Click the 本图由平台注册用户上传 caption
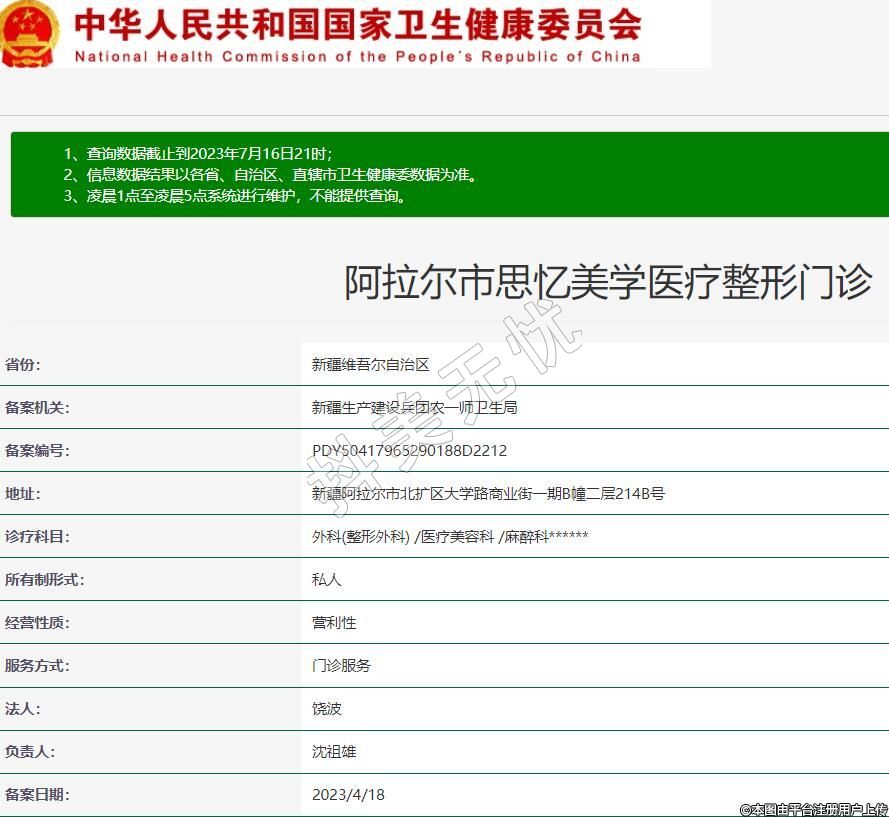Image resolution: width=889 pixels, height=817 pixels. pos(813,809)
